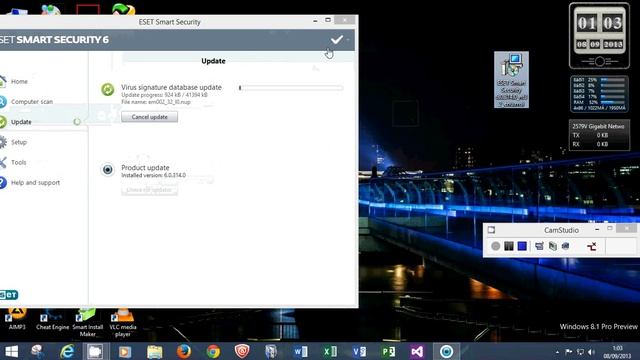Click the sixth CamStudio toolbar icon
The width and height of the screenshot is (640, 360).
[565, 246]
